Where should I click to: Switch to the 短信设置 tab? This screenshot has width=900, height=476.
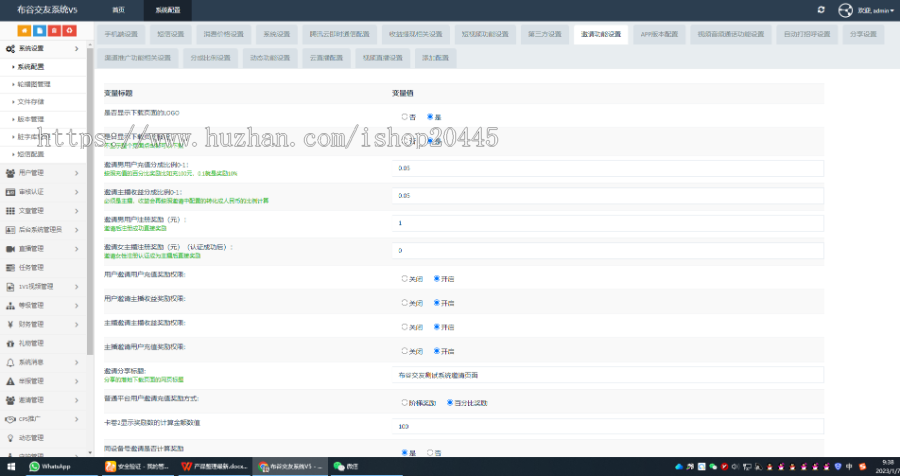tap(171, 34)
